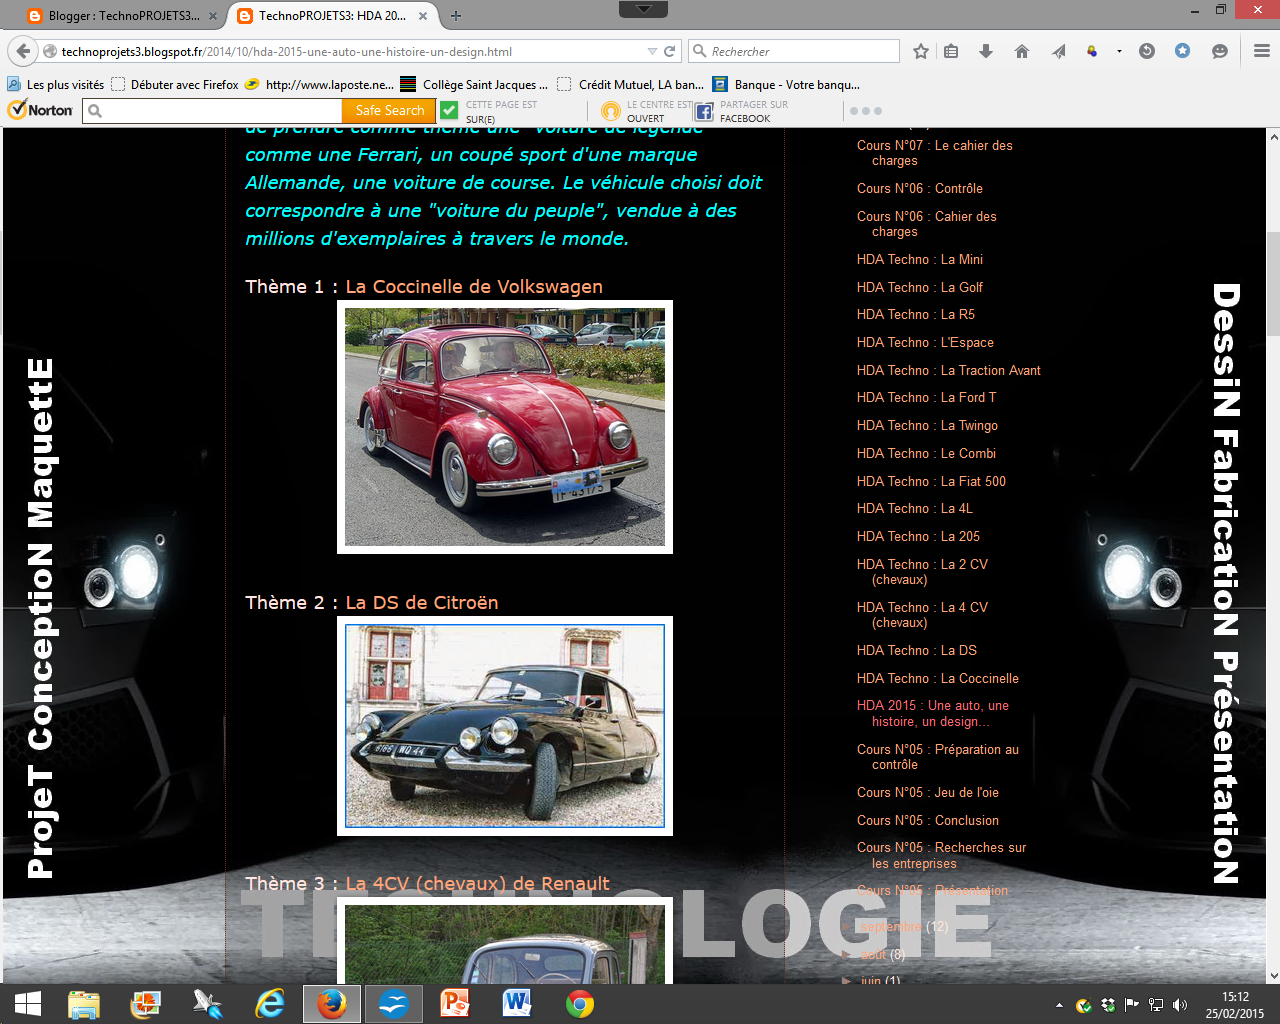Open sidebar link Cours N°06 : Contrôle

click(920, 188)
